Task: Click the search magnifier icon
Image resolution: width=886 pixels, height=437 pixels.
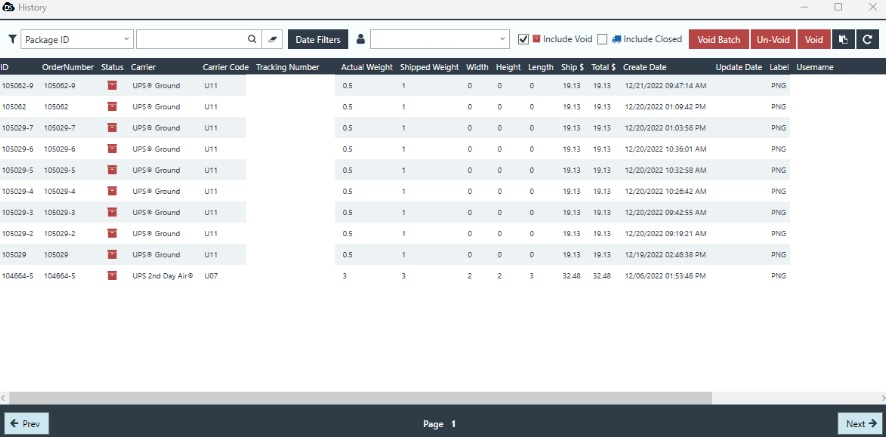Action: 252,40
